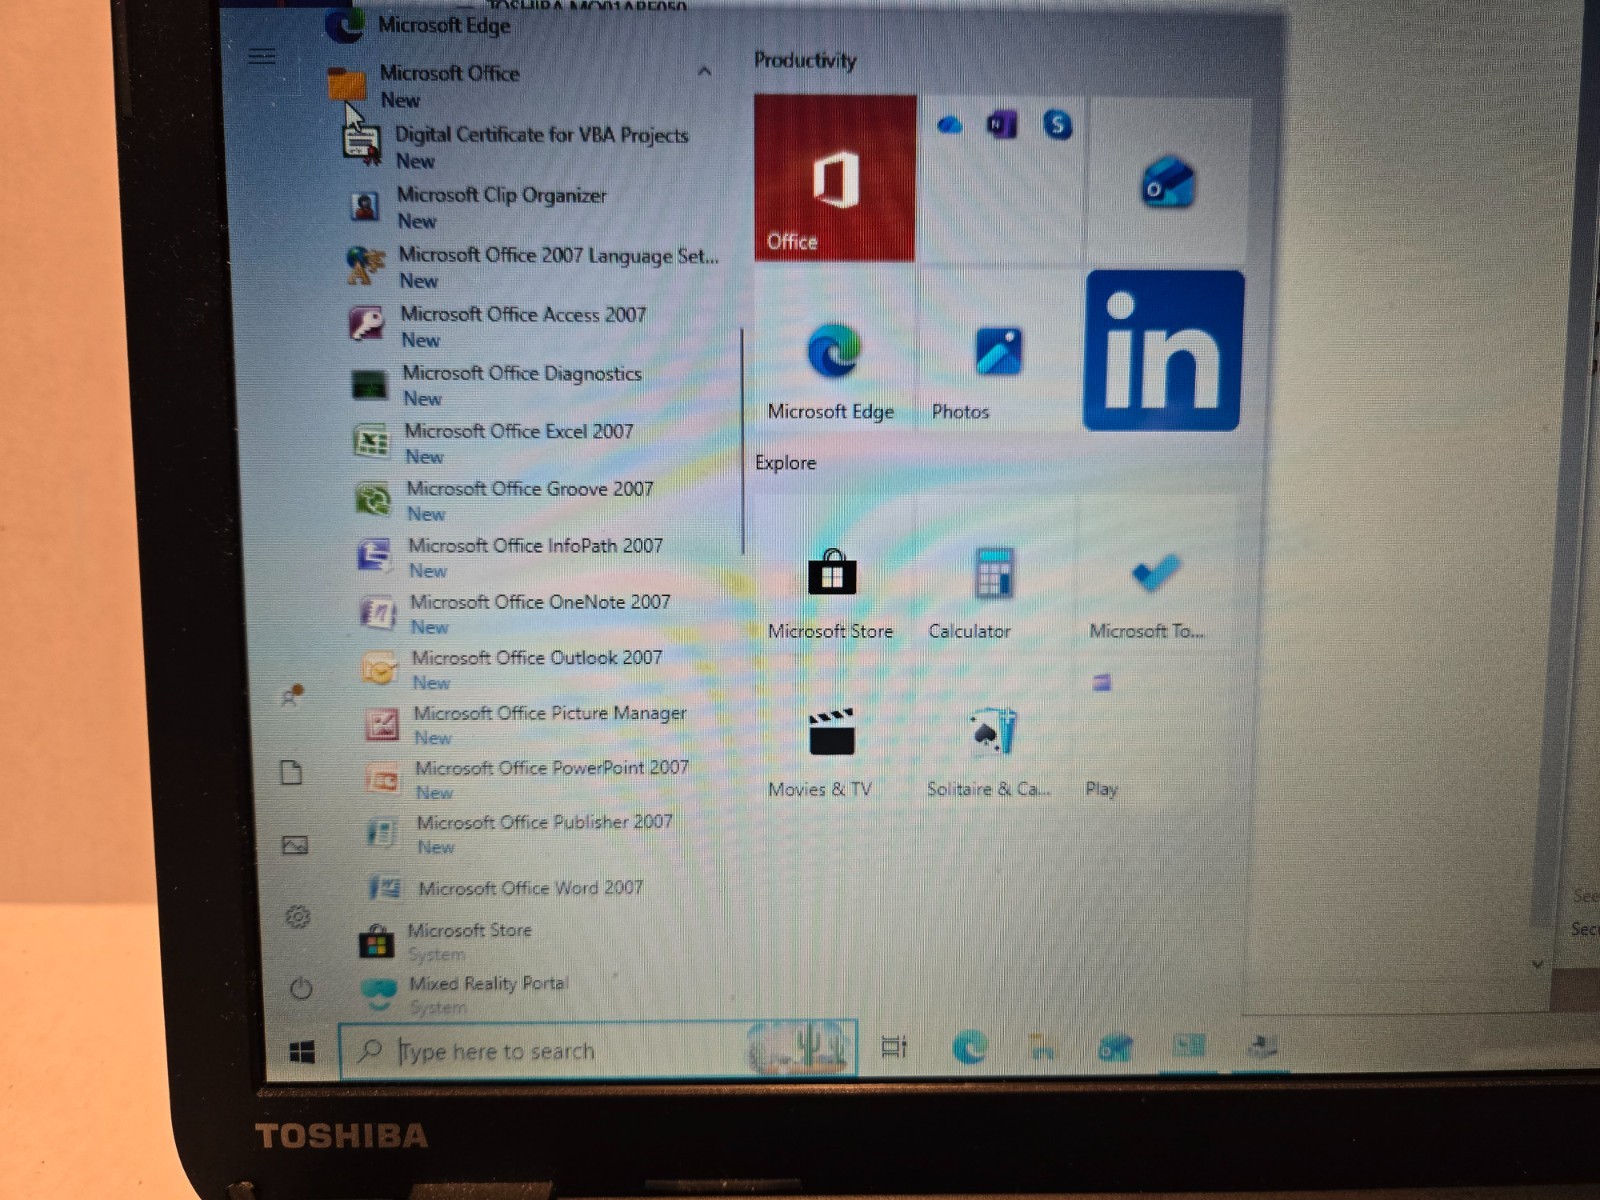This screenshot has height=1200, width=1600.
Task: Collapse the Microsoft Office folder chevron
Action: tap(704, 72)
